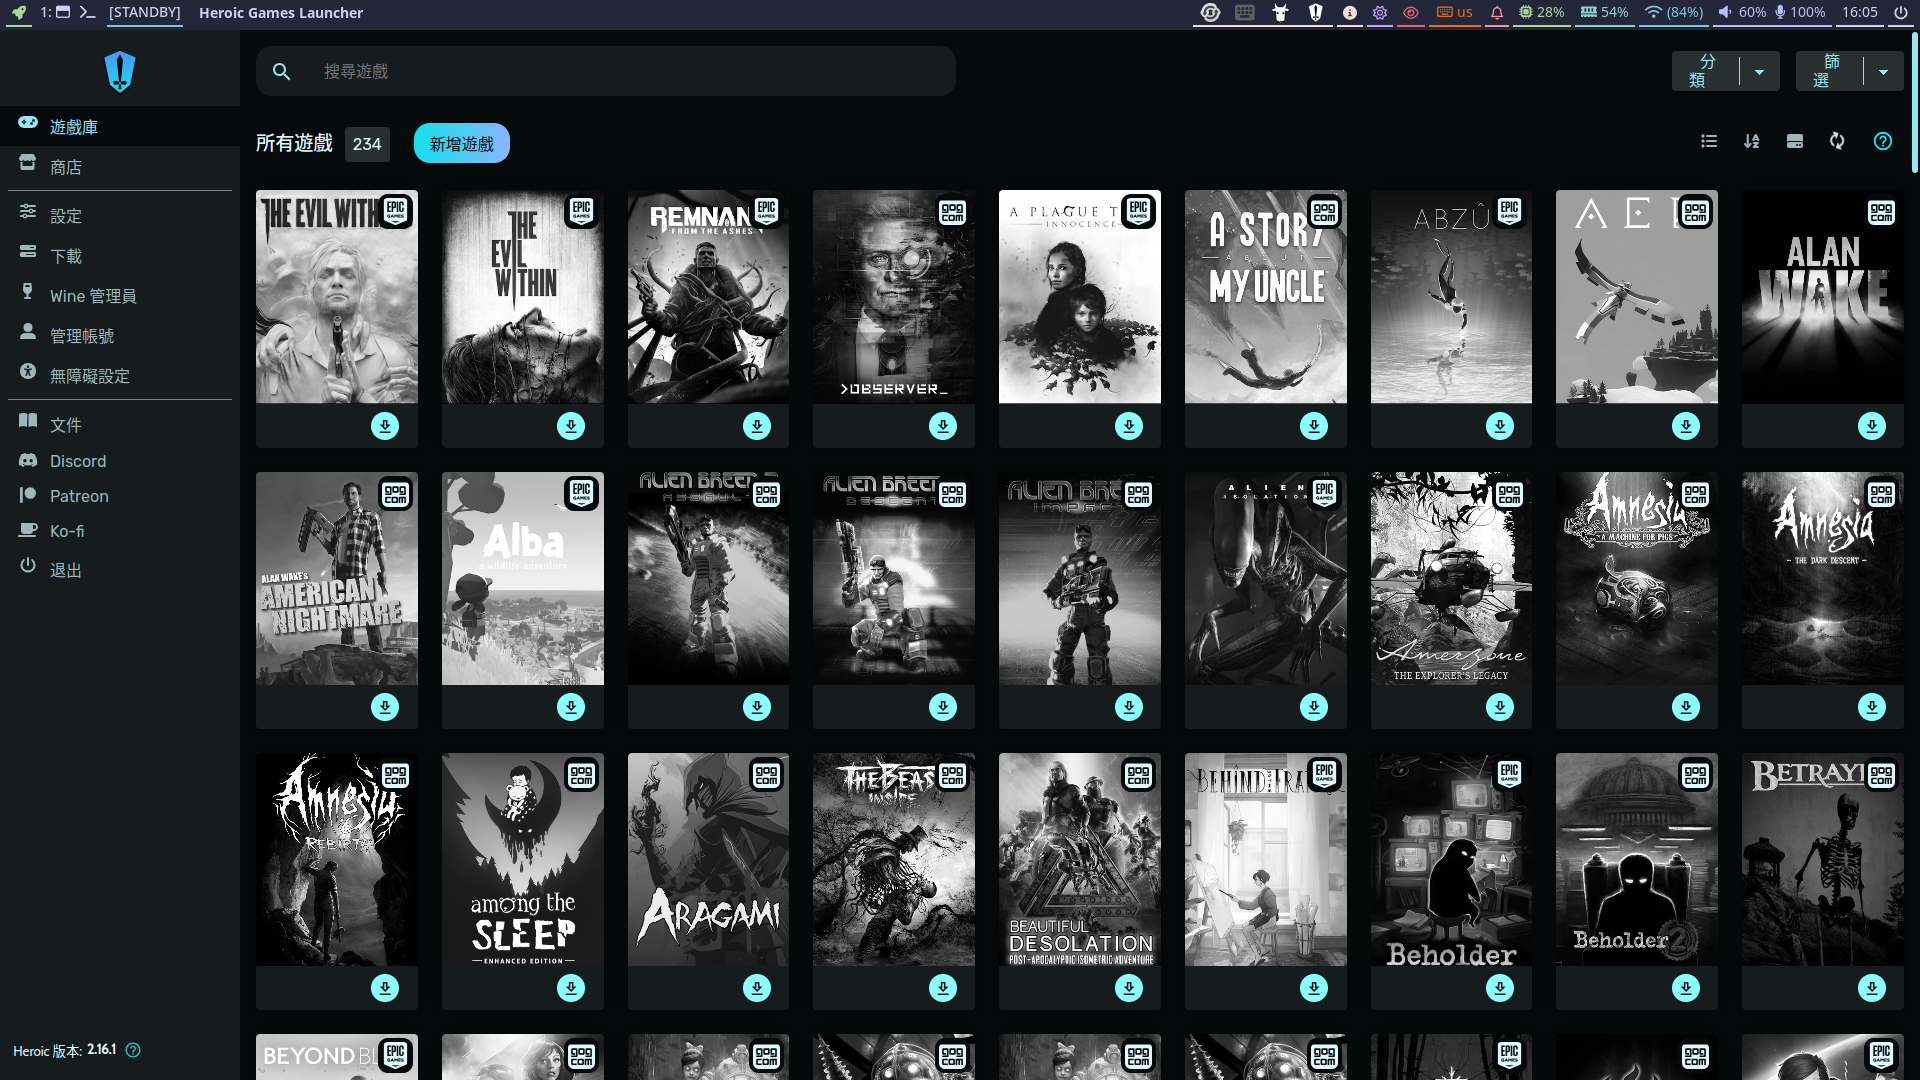Open the Wi-Fi 84% tray indicator
This screenshot has width=1920, height=1080.
click(x=1674, y=12)
